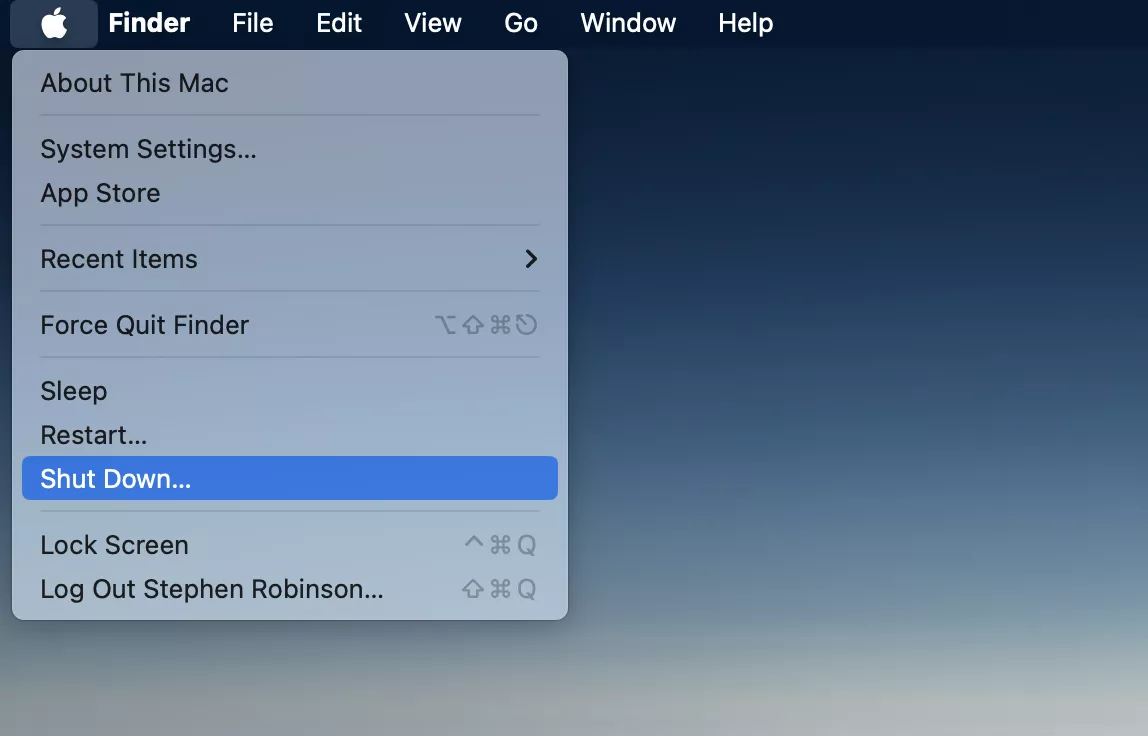Open the Go menu
This screenshot has width=1148, height=736.
pos(521,23)
